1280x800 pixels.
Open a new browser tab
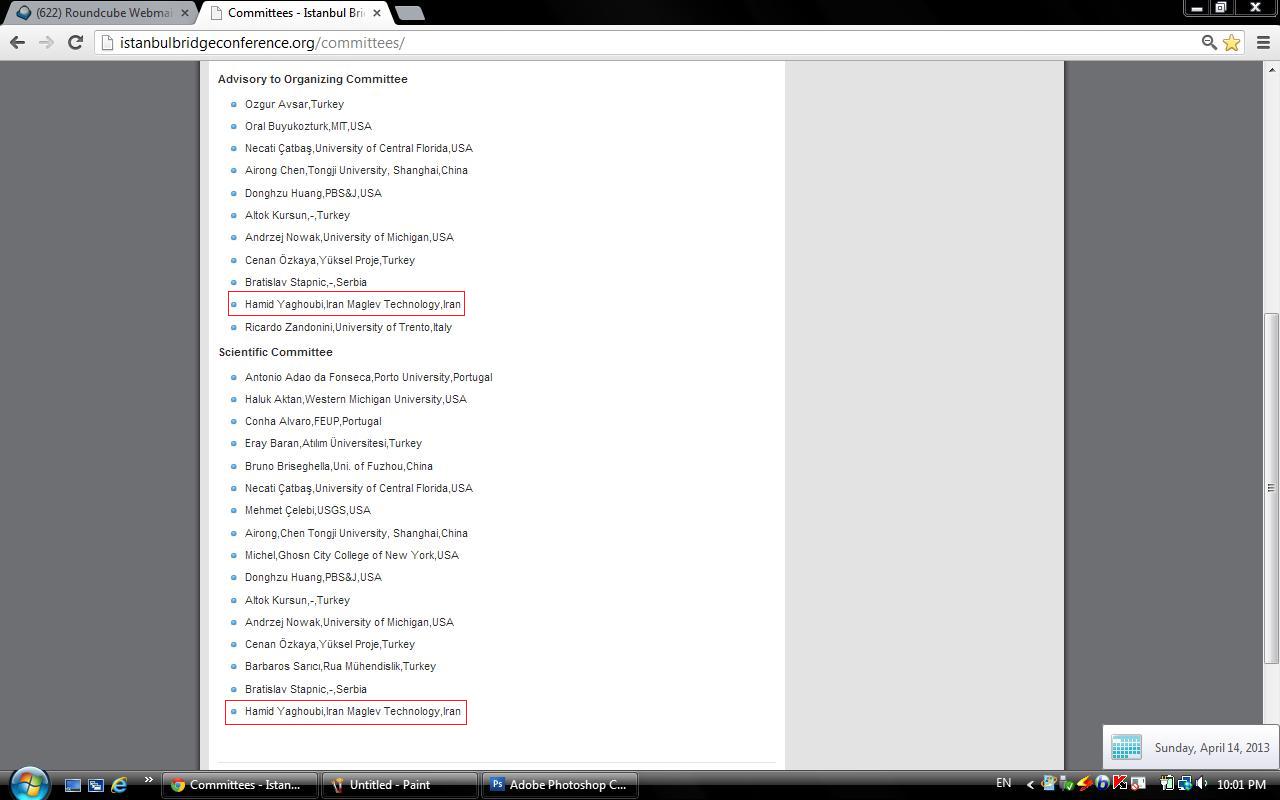pos(410,13)
